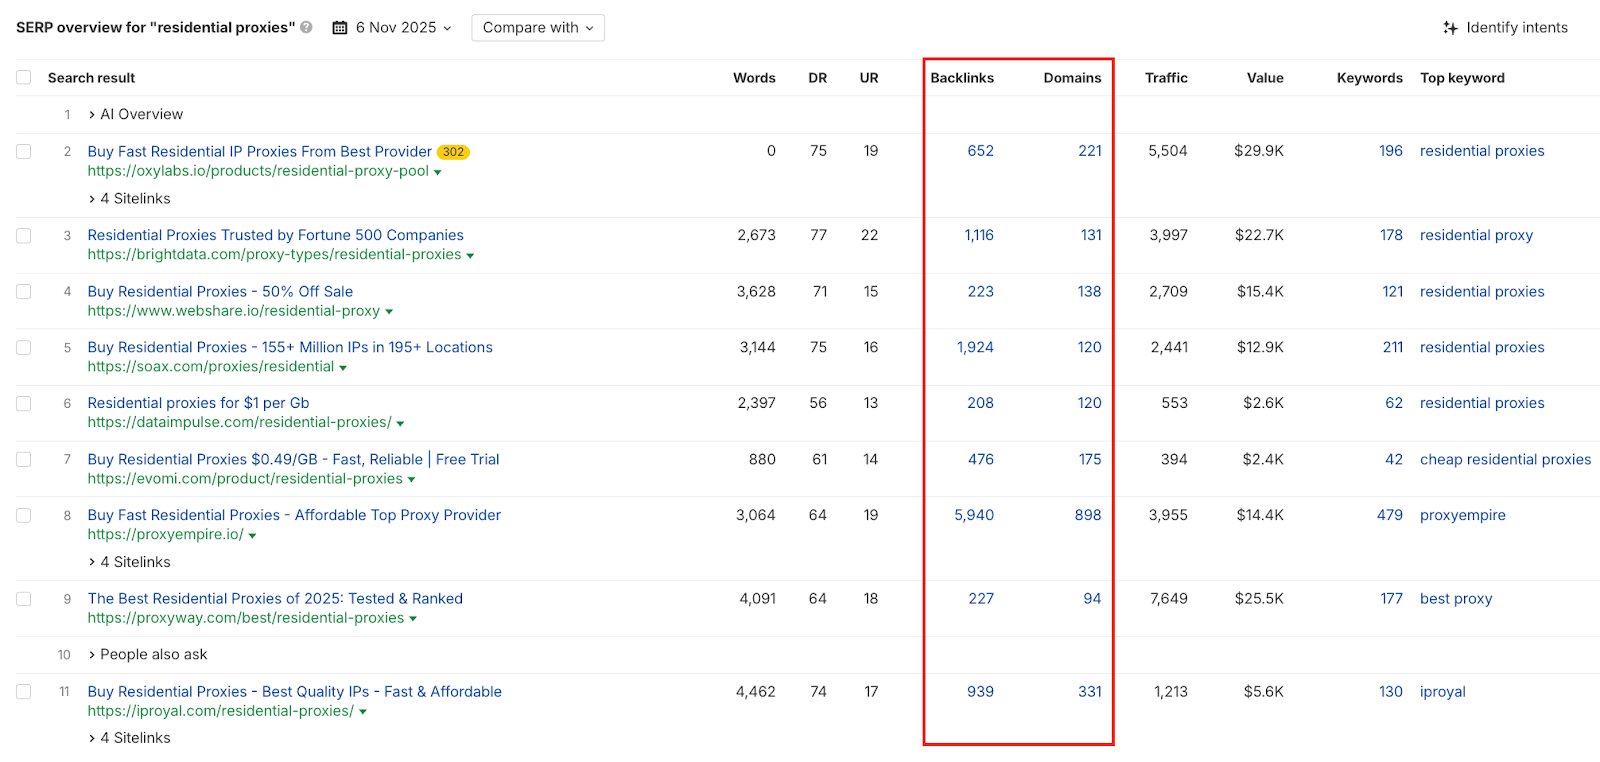Click backlinks count 1,924 for soax
This screenshot has width=1600, height=762.
(x=975, y=347)
